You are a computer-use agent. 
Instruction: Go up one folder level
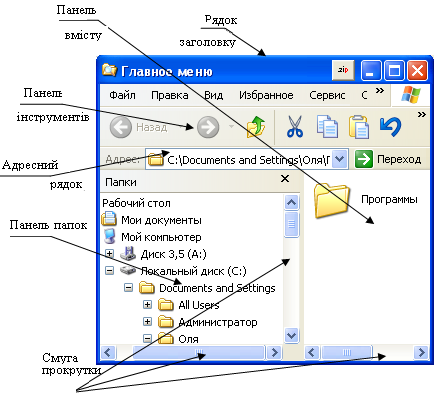point(256,127)
